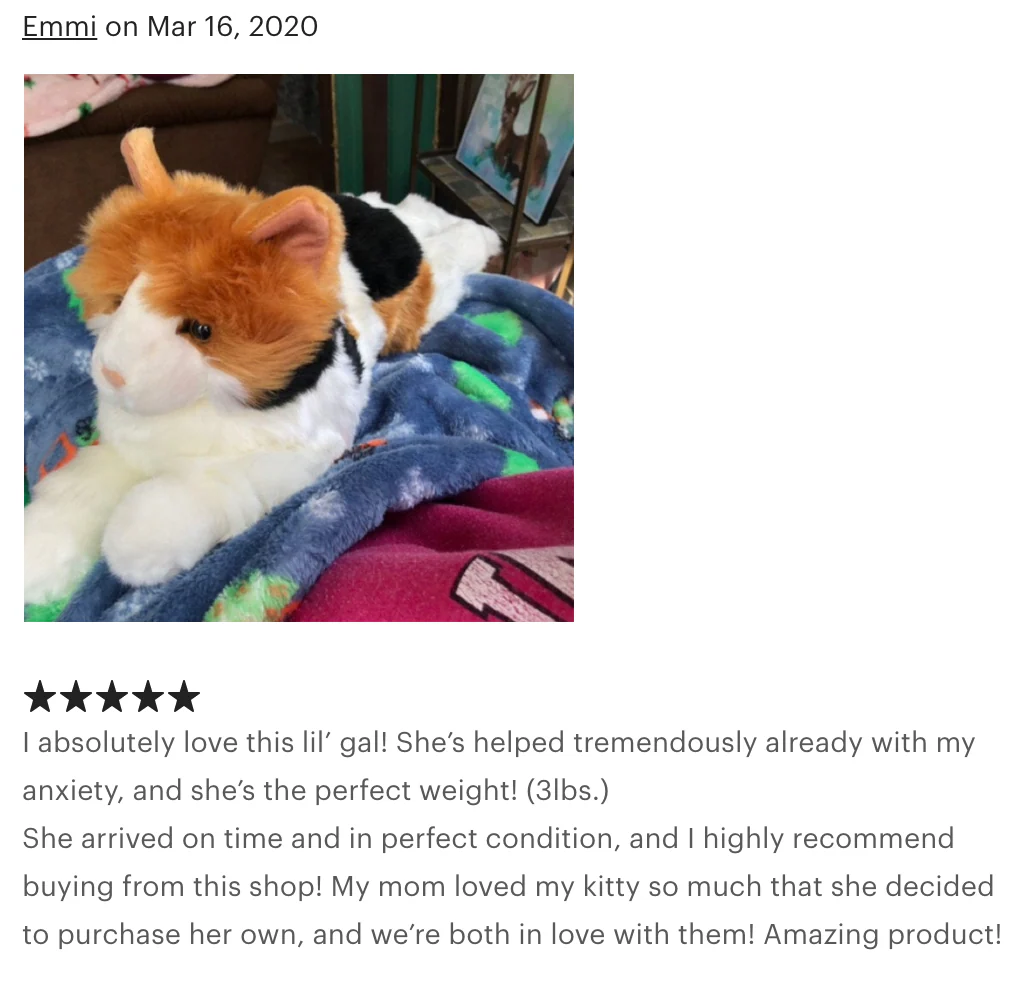Click the third rating star

(x=111, y=696)
